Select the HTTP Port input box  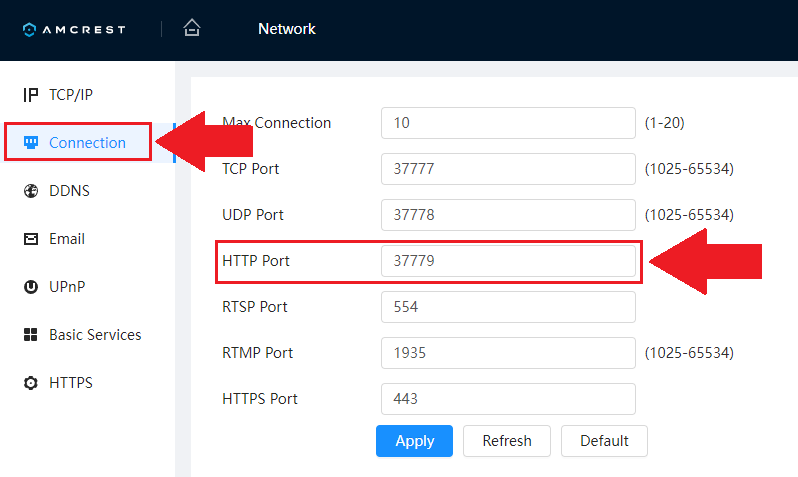pos(508,261)
